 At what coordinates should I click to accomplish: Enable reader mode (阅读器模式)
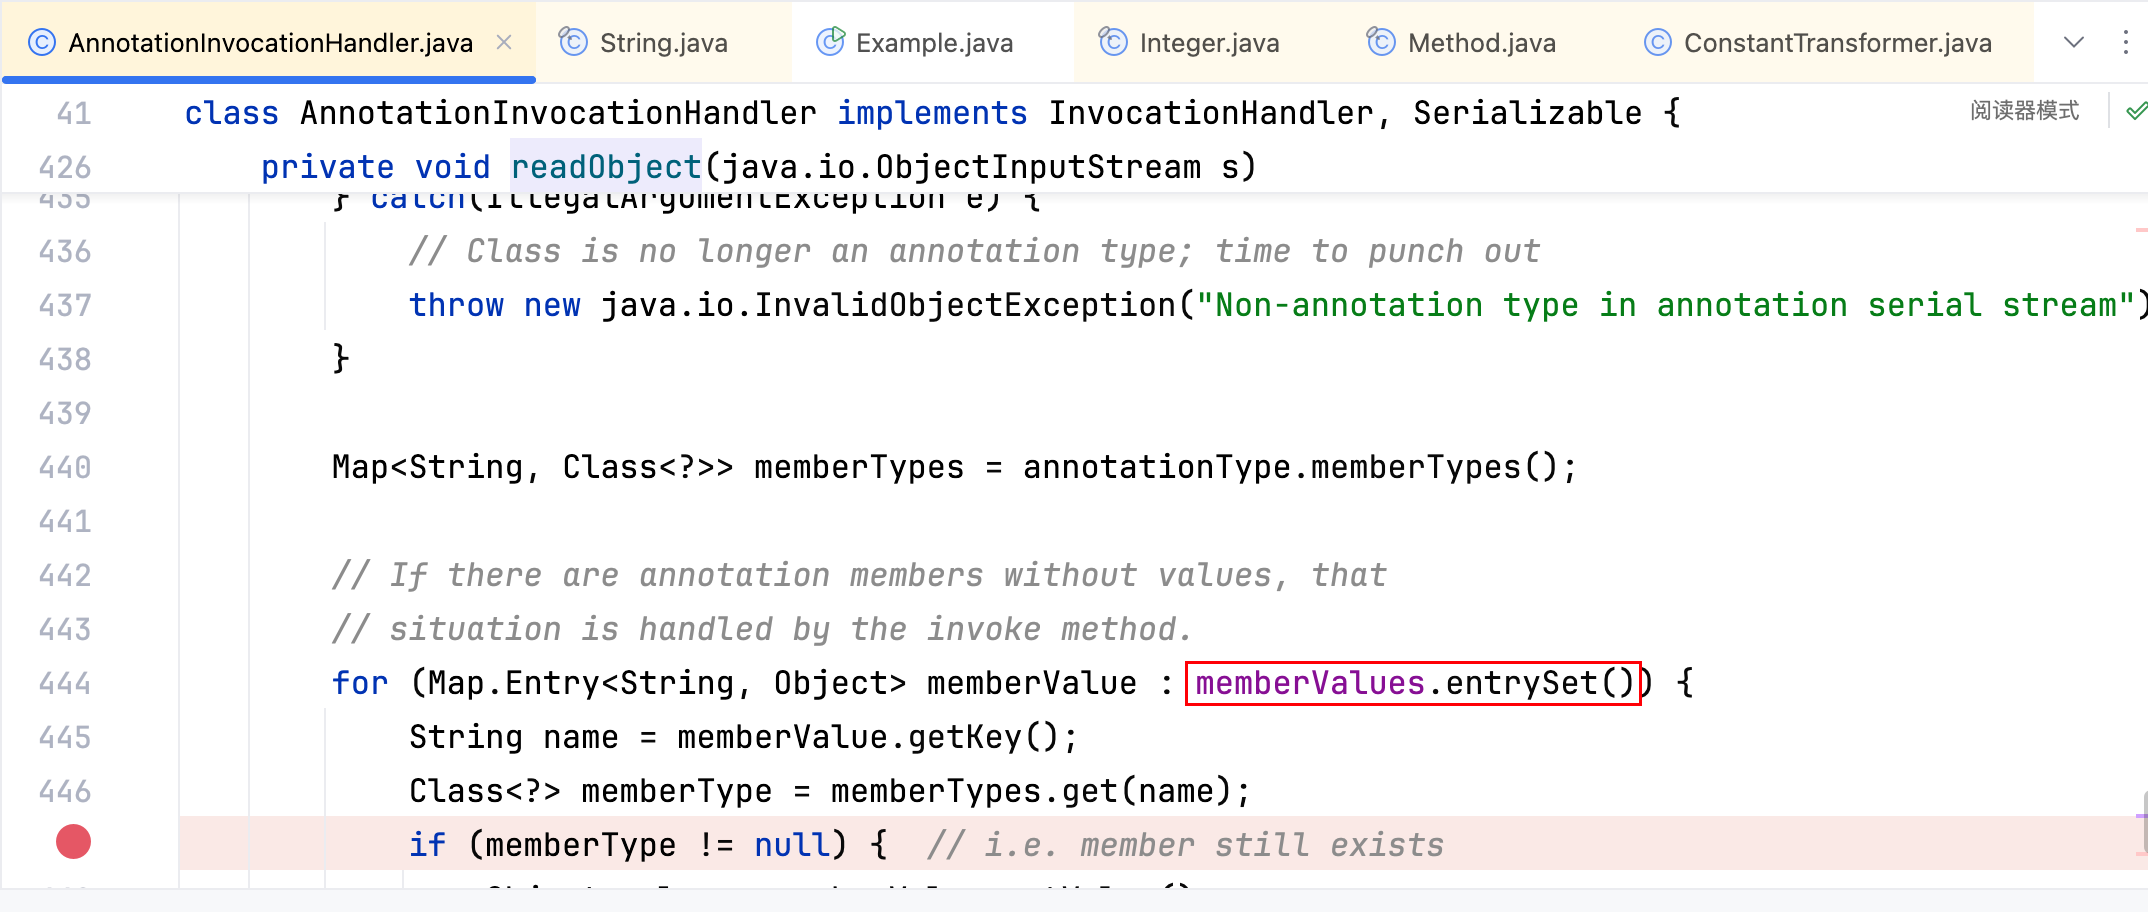(2024, 111)
